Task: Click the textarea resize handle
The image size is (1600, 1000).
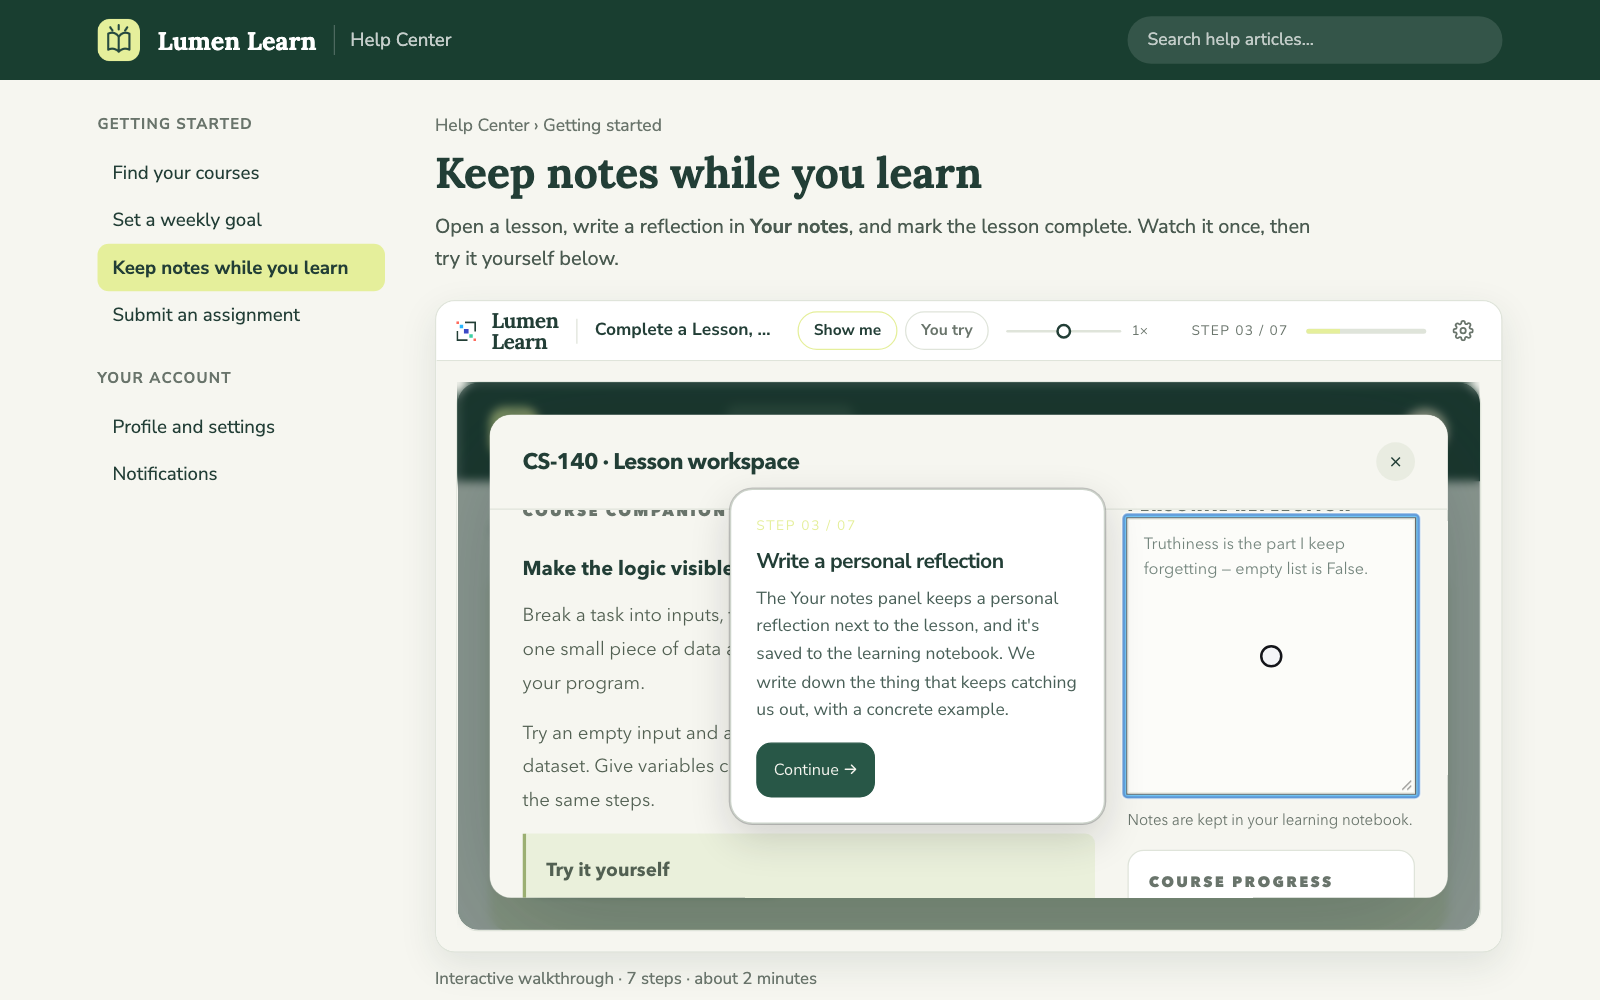Action: coord(1407,785)
